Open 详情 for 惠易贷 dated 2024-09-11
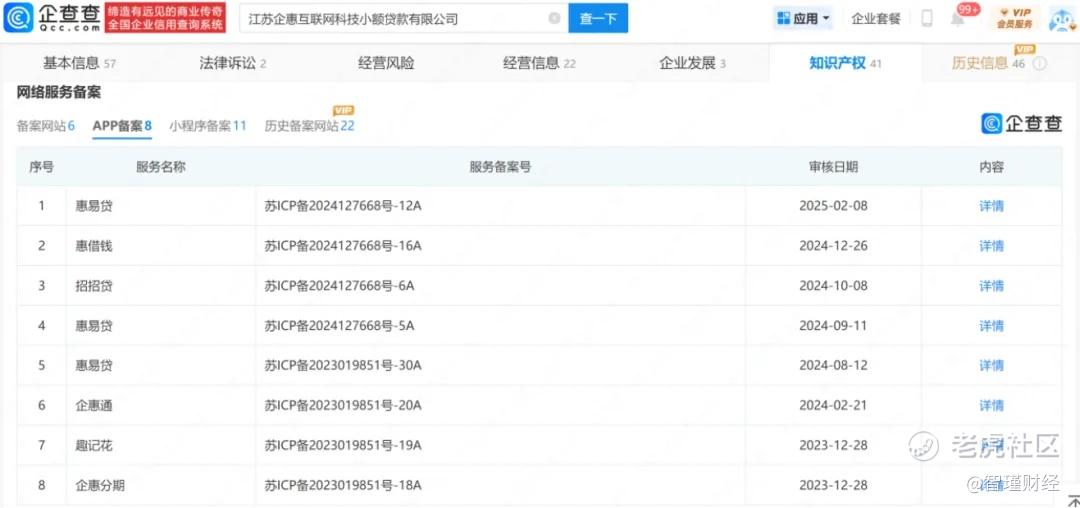 coord(991,326)
